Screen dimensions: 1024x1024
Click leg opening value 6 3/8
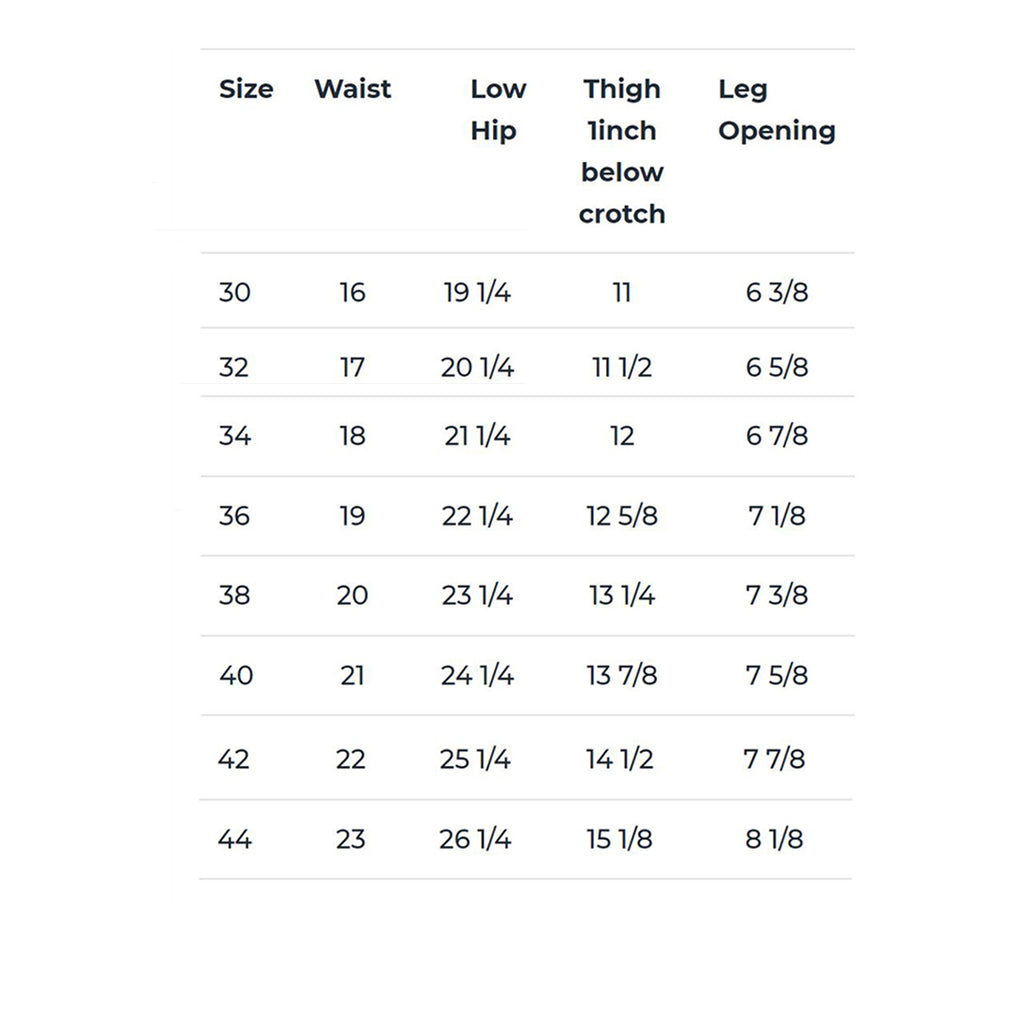coord(777,293)
